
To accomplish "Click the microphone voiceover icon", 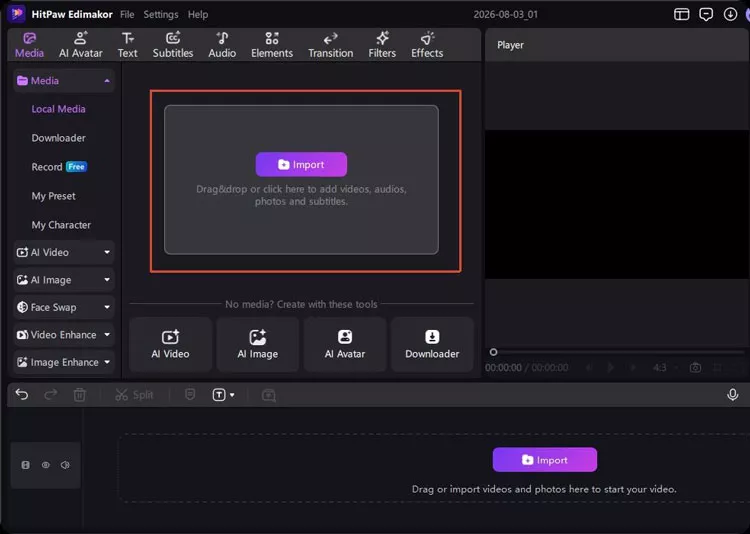I will (x=732, y=395).
